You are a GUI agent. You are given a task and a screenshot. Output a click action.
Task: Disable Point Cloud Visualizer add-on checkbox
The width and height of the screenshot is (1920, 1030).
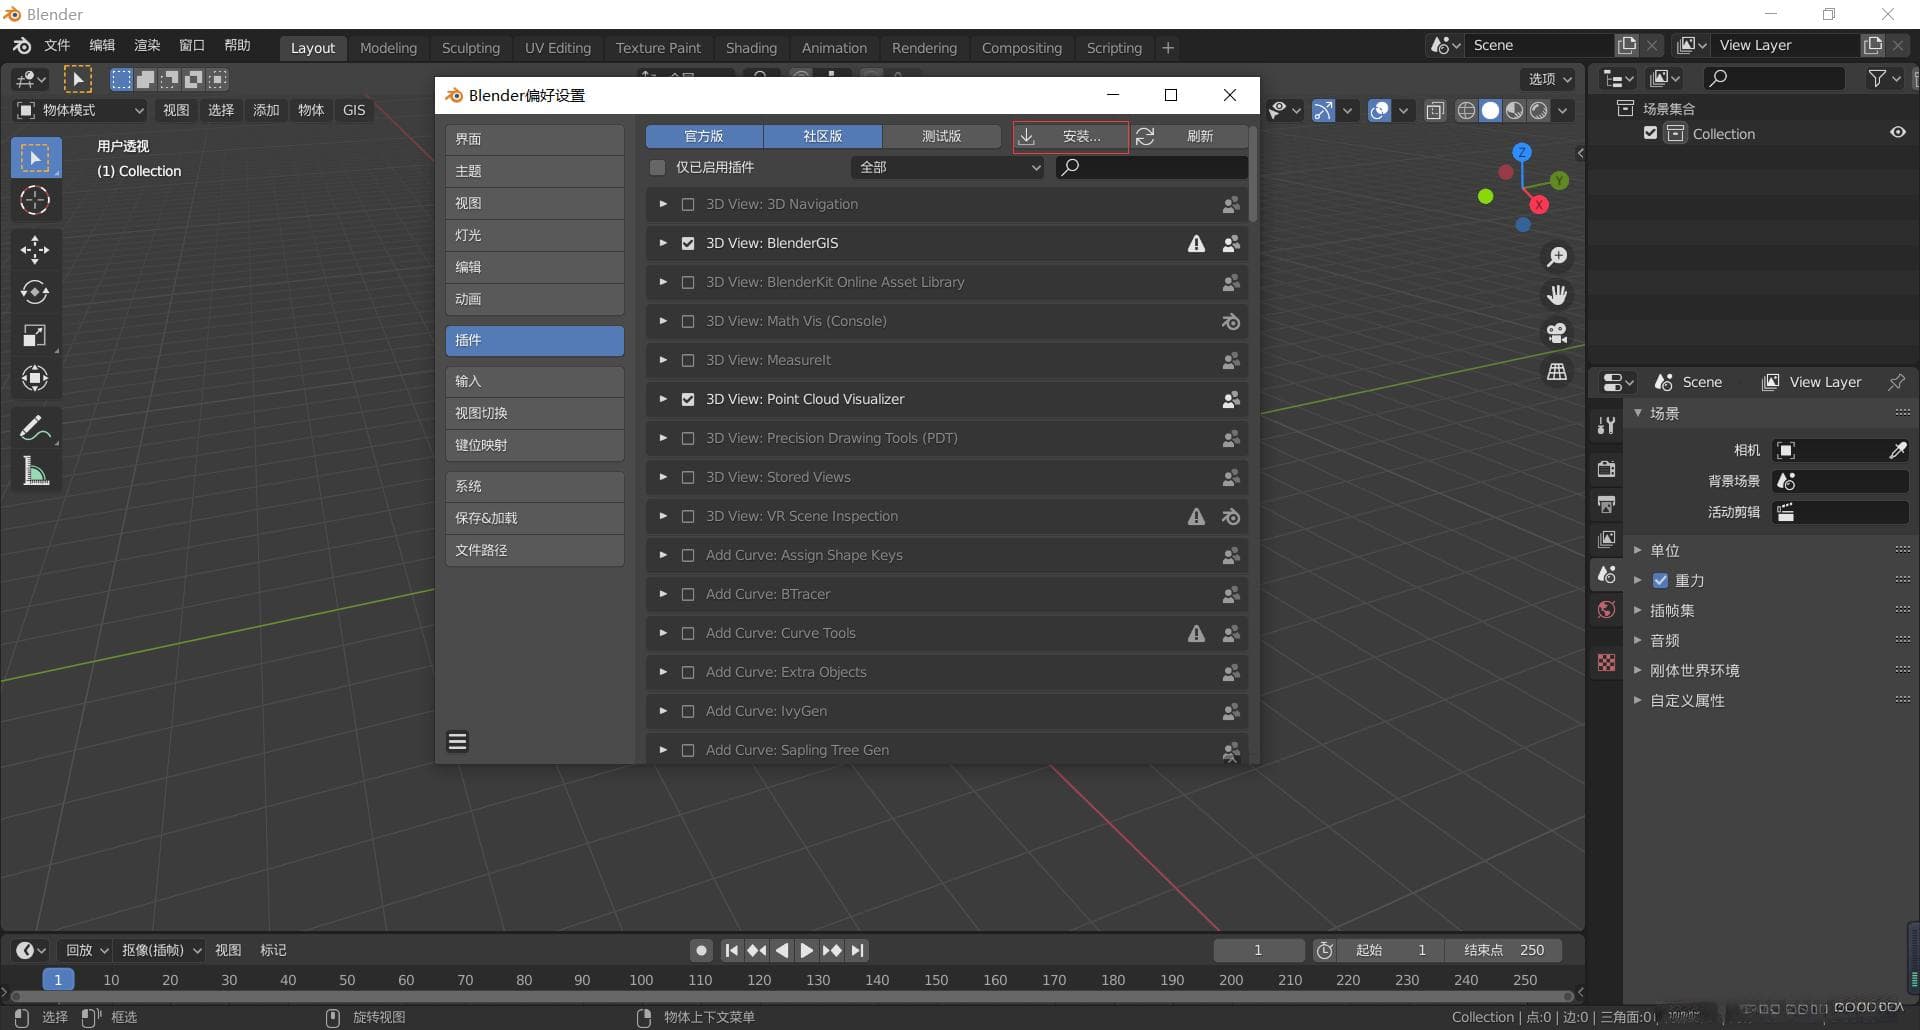688,399
